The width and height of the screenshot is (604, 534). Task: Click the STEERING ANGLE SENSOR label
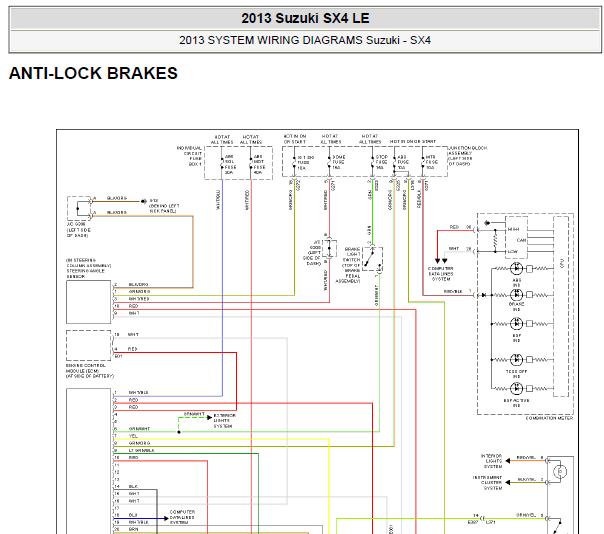click(88, 268)
